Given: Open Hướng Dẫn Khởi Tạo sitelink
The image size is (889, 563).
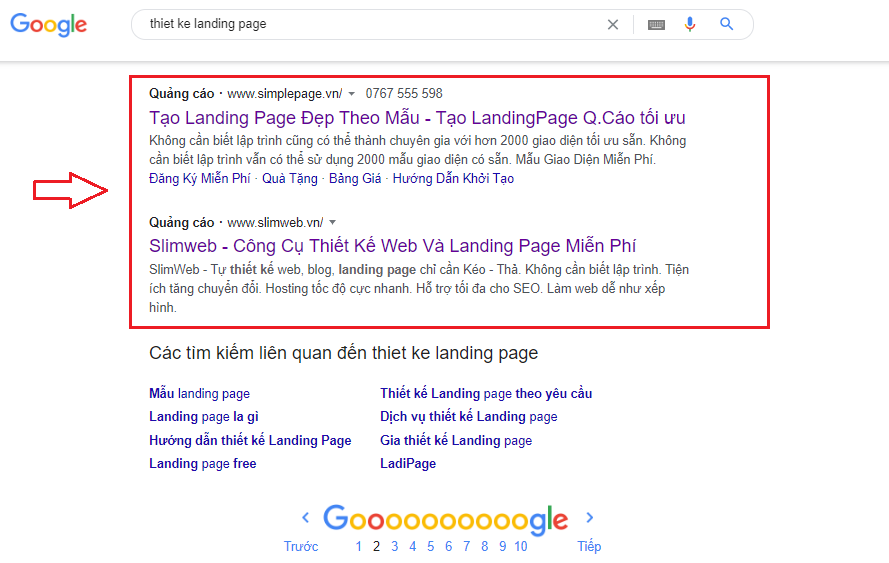Looking at the screenshot, I should [453, 179].
